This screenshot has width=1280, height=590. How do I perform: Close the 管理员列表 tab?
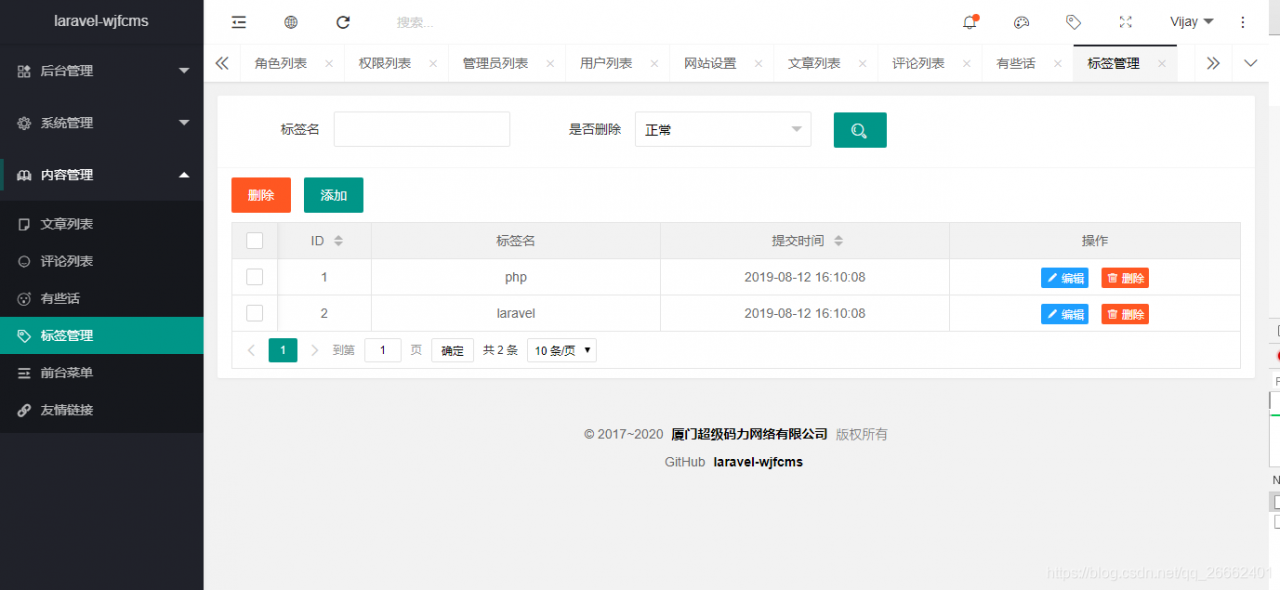550,64
